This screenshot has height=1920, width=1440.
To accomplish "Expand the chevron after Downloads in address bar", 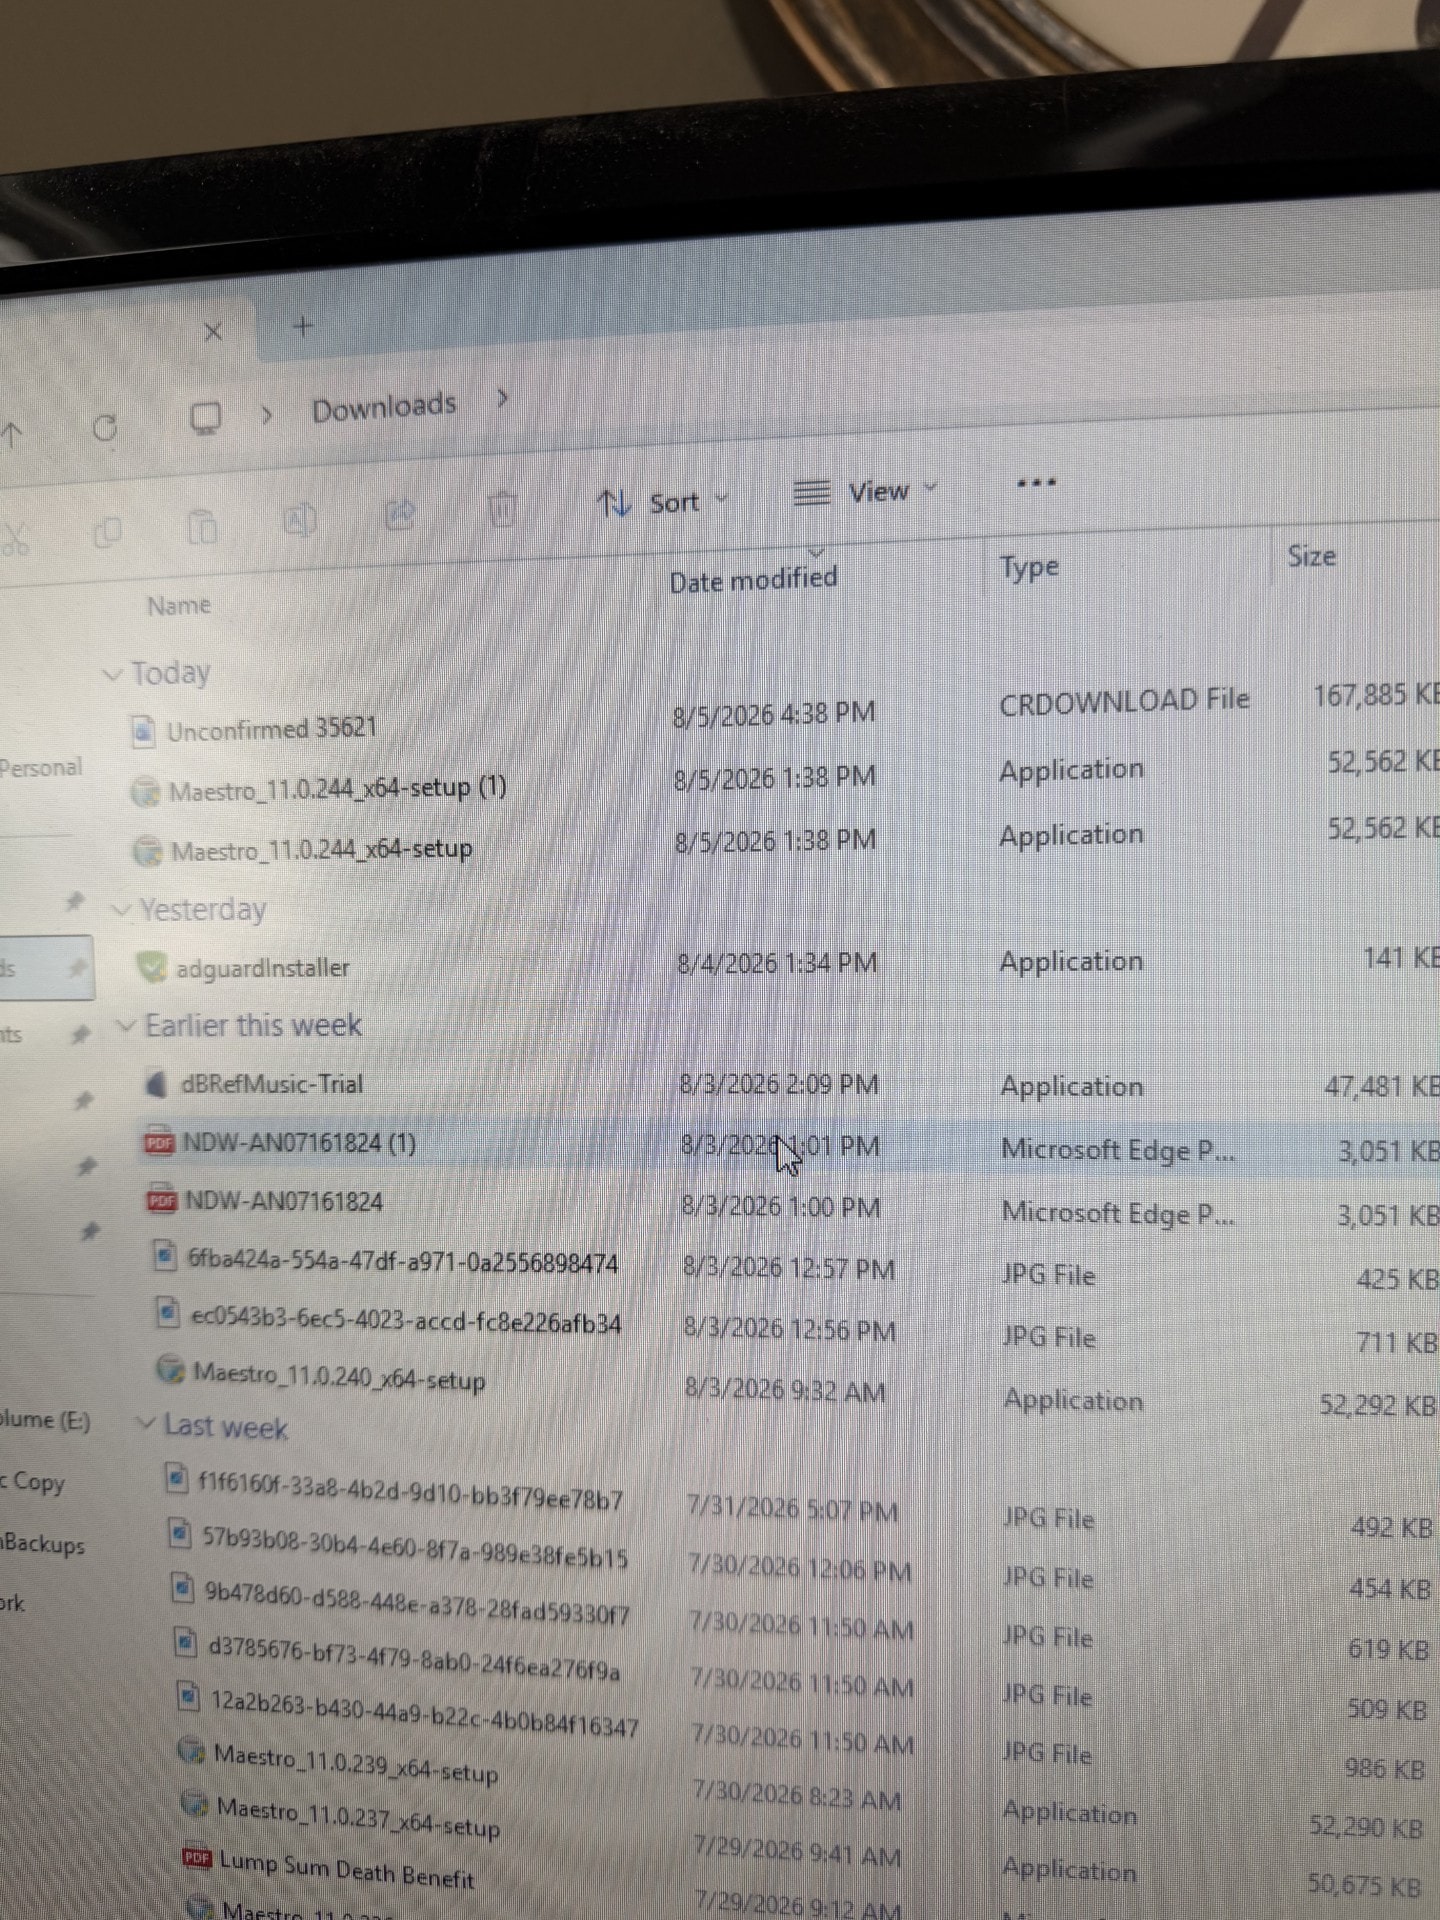I will 502,399.
